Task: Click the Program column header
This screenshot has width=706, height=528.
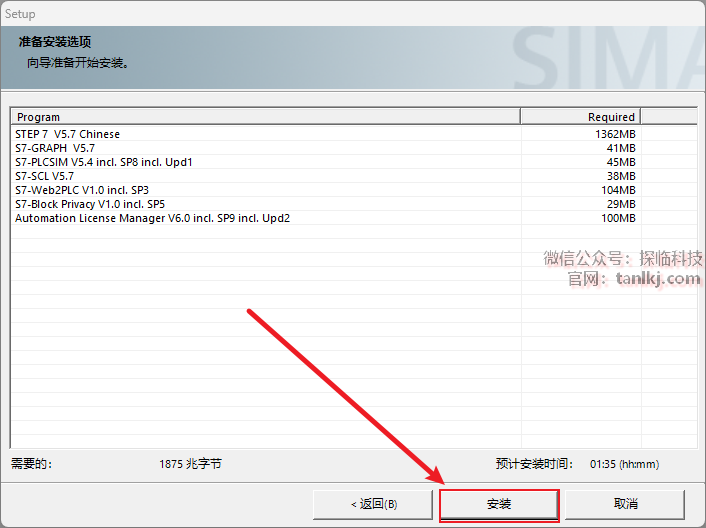Action: 265,117
